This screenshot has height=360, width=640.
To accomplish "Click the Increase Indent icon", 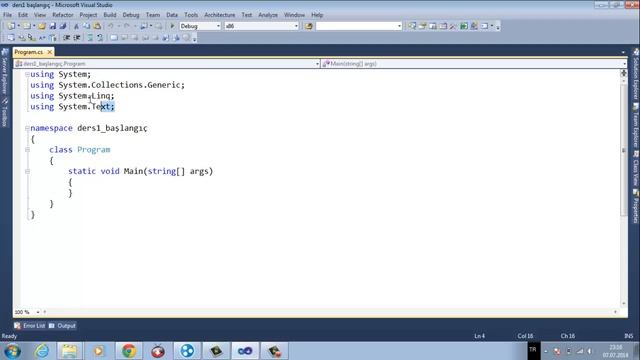I will tap(77, 38).
